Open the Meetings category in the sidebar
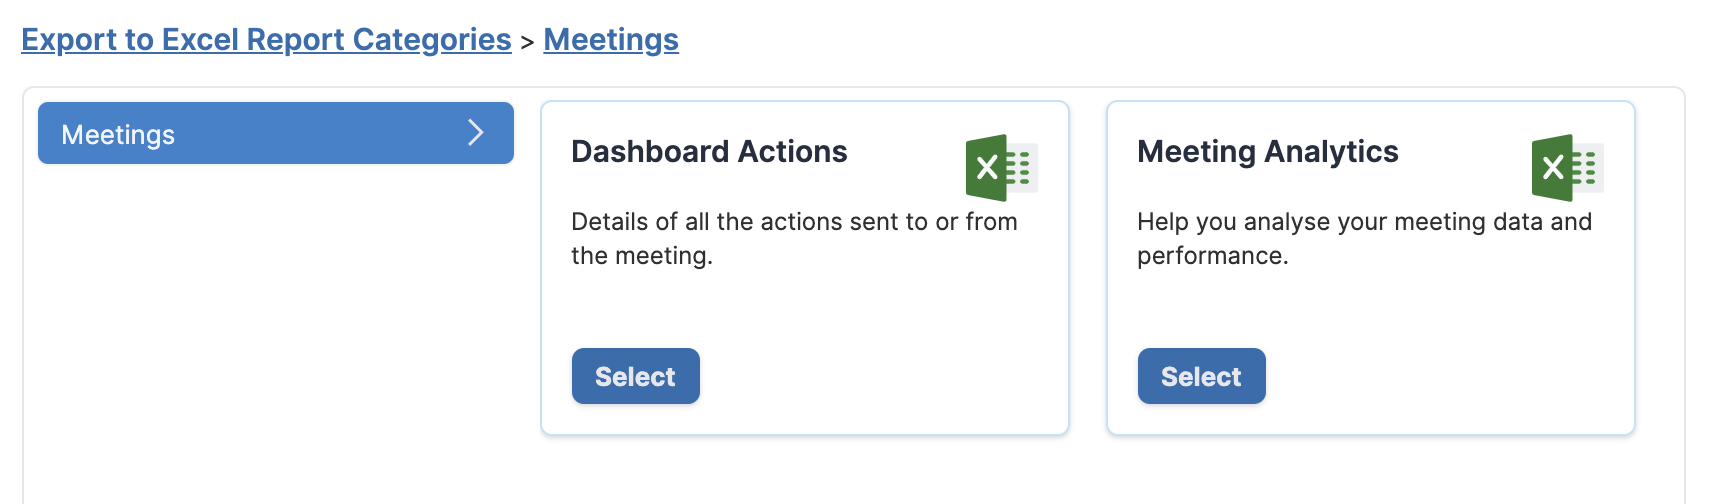The width and height of the screenshot is (1726, 504). (x=276, y=133)
